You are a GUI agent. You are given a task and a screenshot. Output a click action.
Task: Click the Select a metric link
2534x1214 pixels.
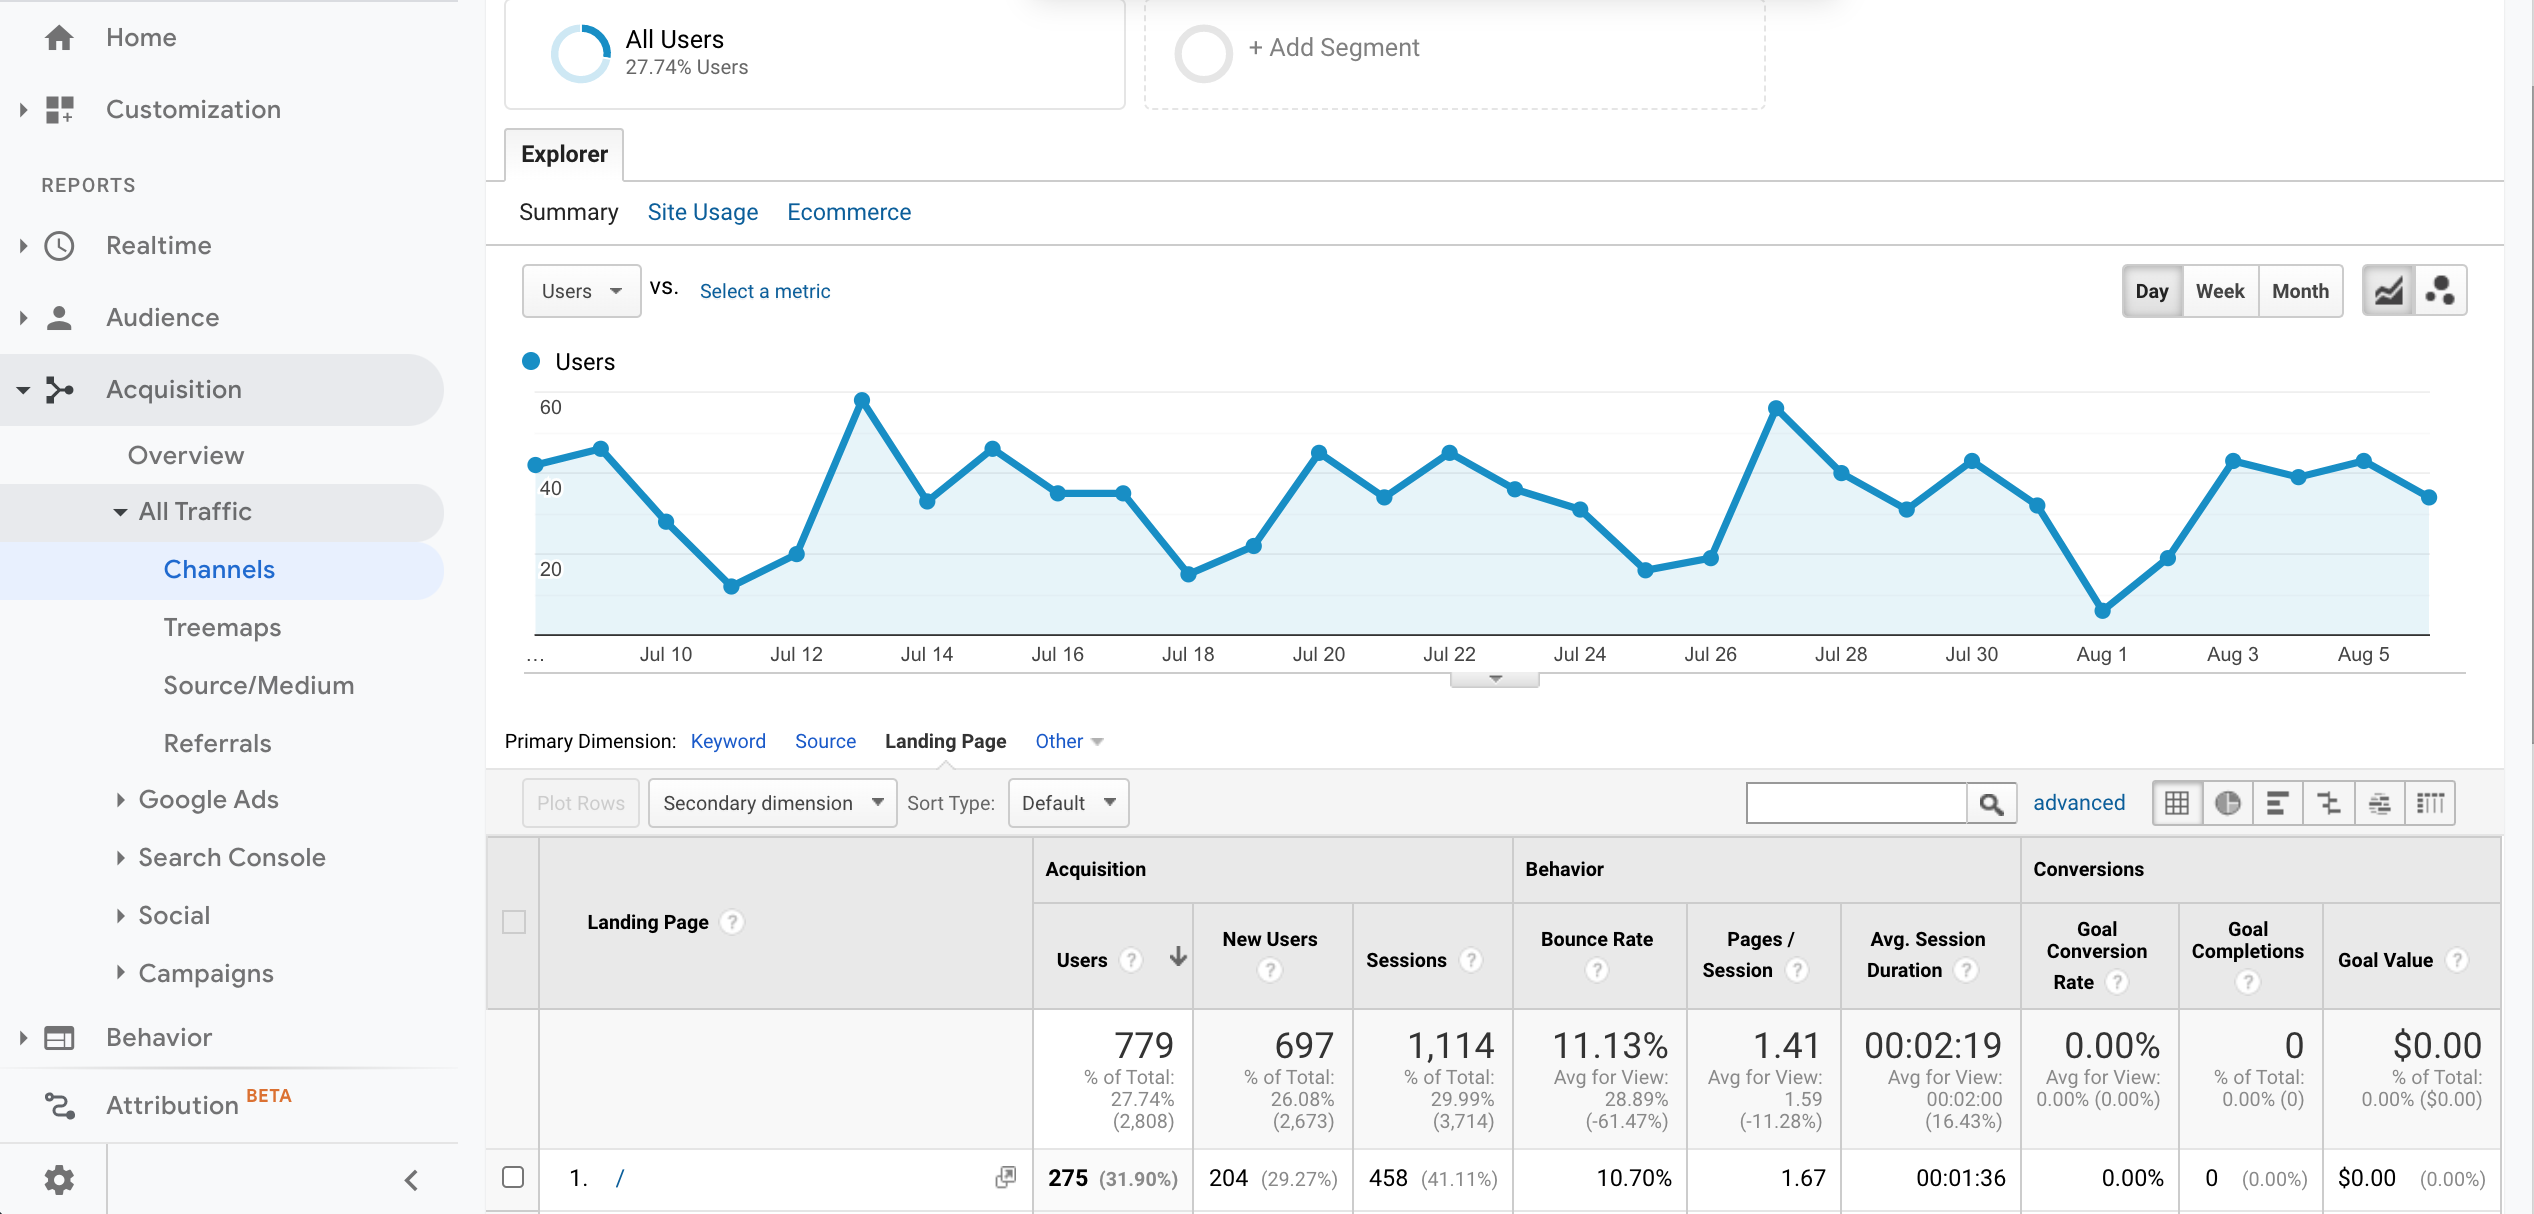click(x=764, y=290)
